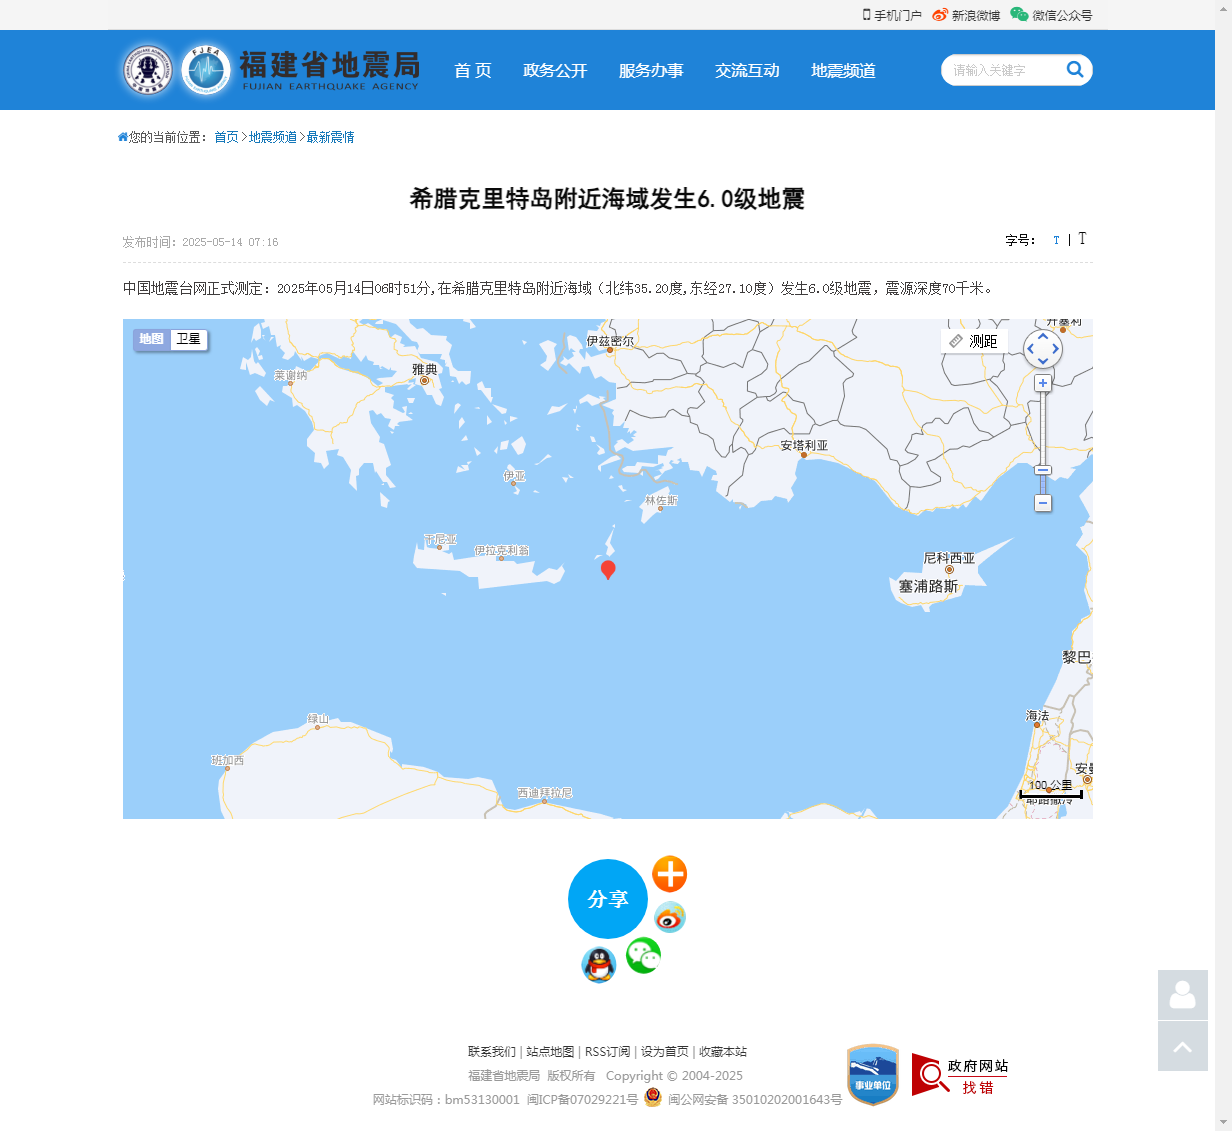1232x1131 pixels.
Task: Zoom in using the map plus button
Action: [1043, 382]
